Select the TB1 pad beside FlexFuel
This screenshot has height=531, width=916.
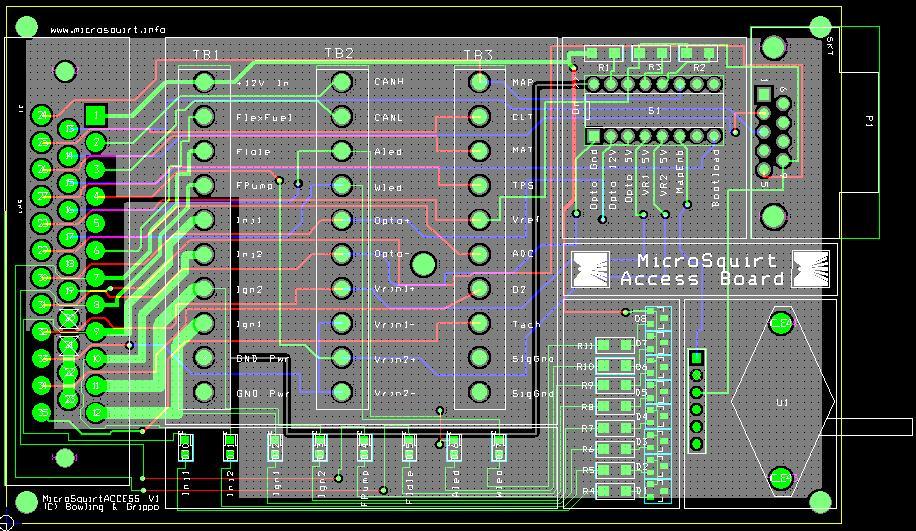click(204, 116)
